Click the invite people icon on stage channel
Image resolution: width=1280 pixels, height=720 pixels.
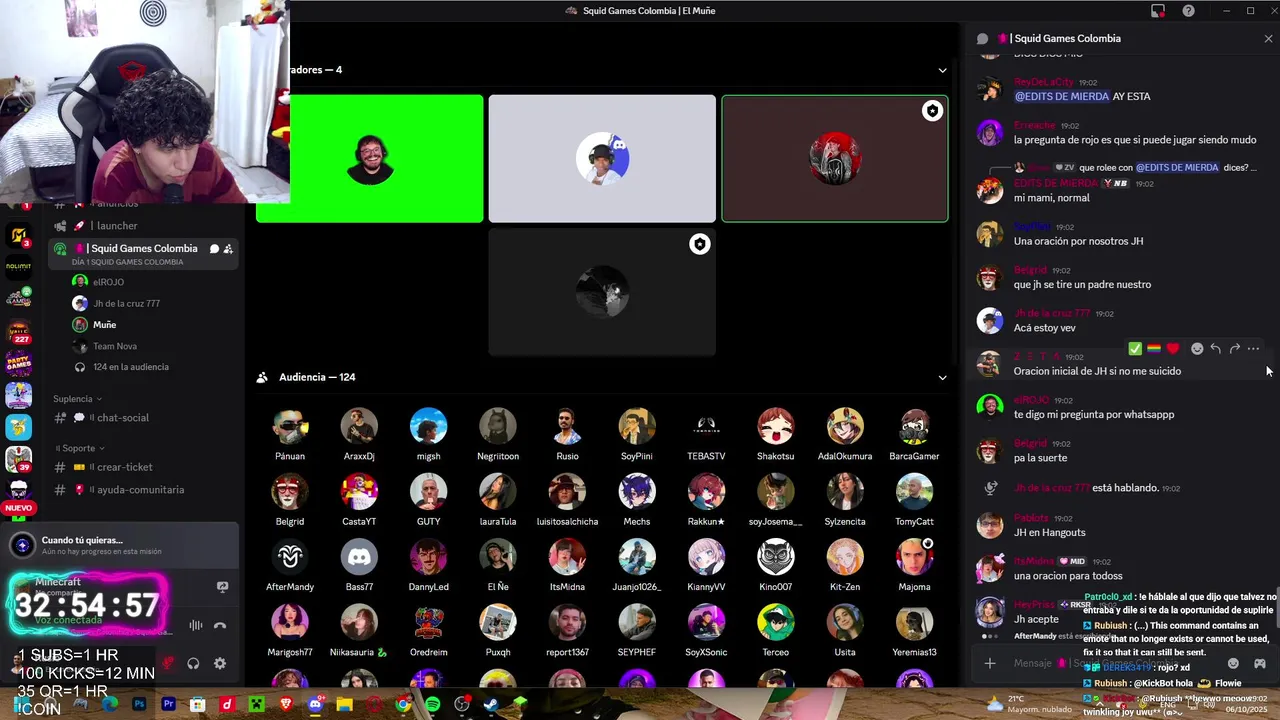[228, 249]
